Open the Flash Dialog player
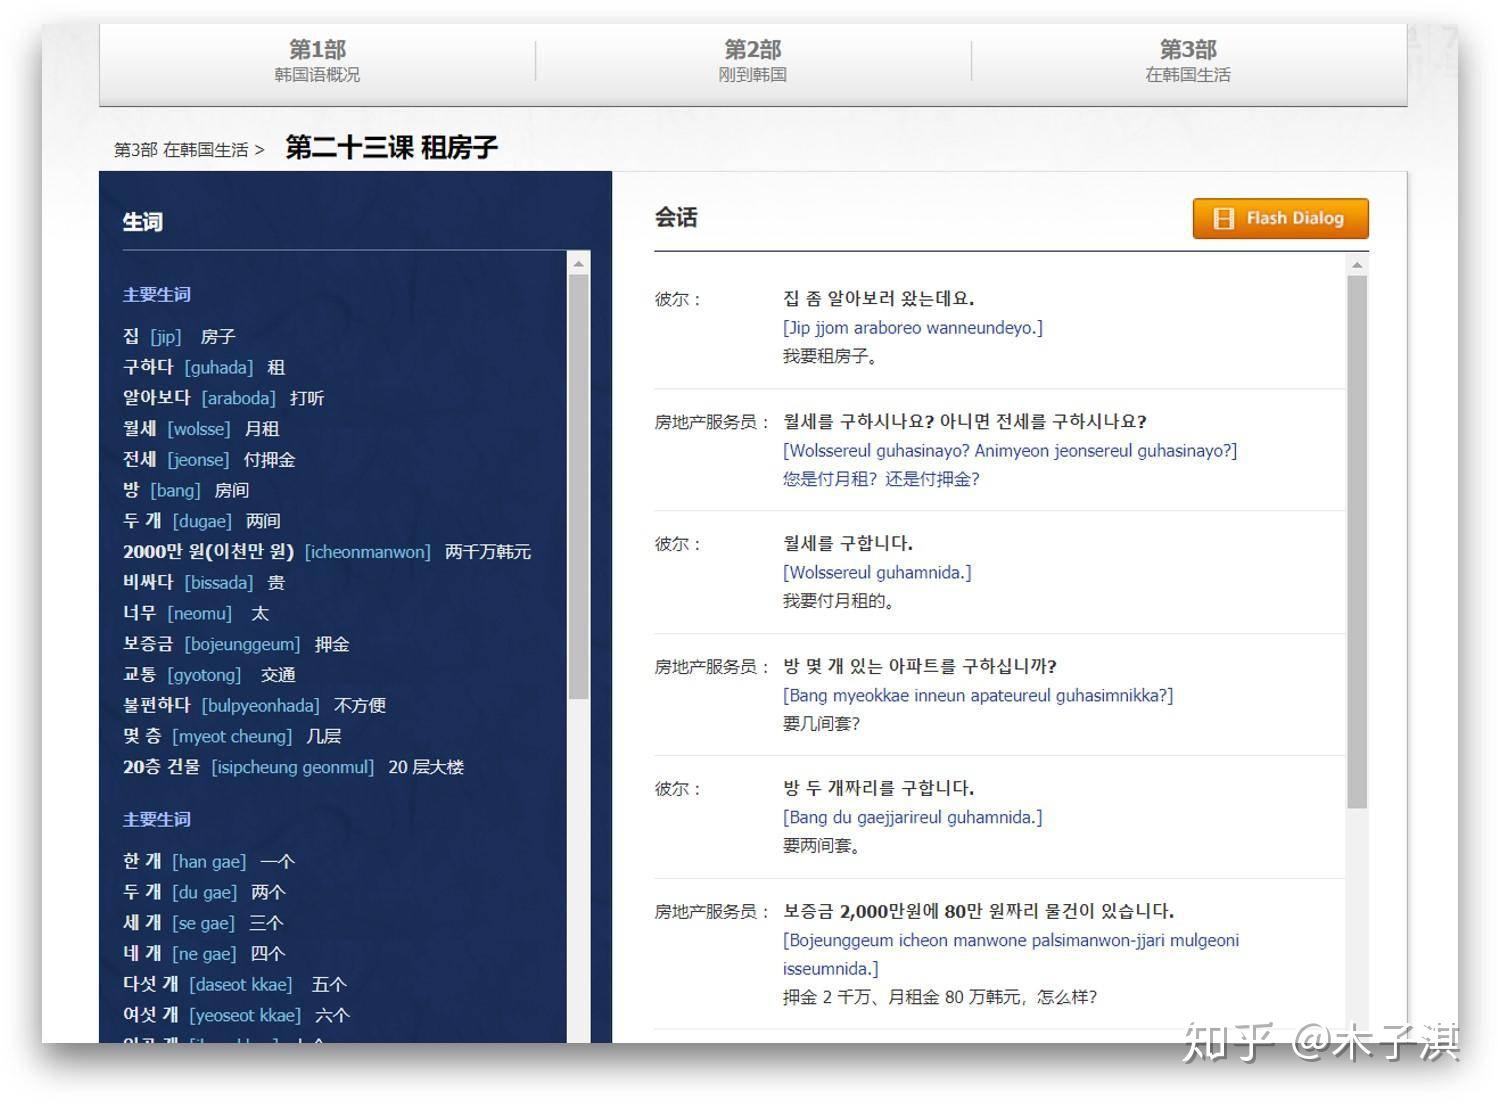Screen dimensions: 1500x1103 pyautogui.click(x=1280, y=218)
